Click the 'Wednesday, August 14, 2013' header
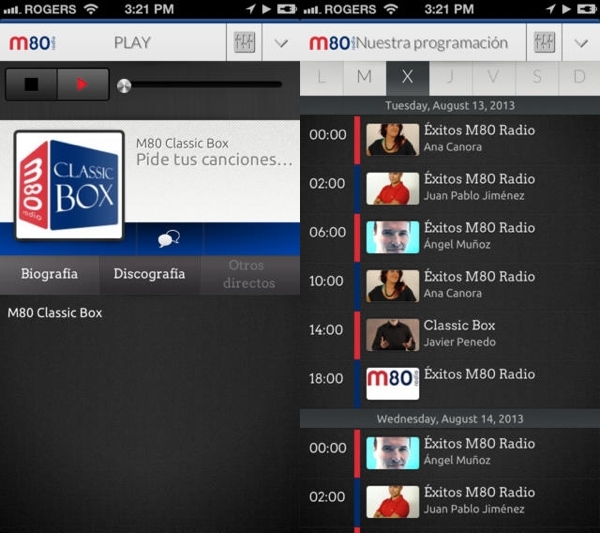Screen dimensions: 600x533 (x=450, y=419)
